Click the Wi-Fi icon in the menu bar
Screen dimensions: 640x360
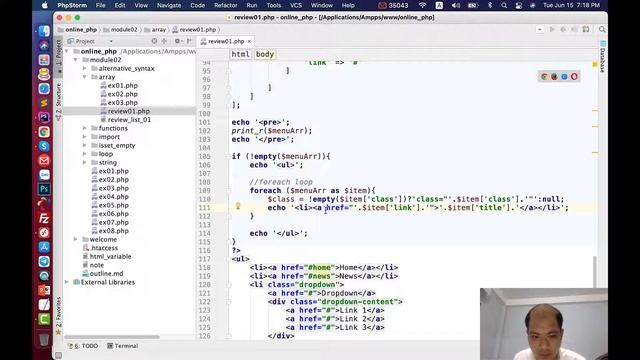pos(423,5)
